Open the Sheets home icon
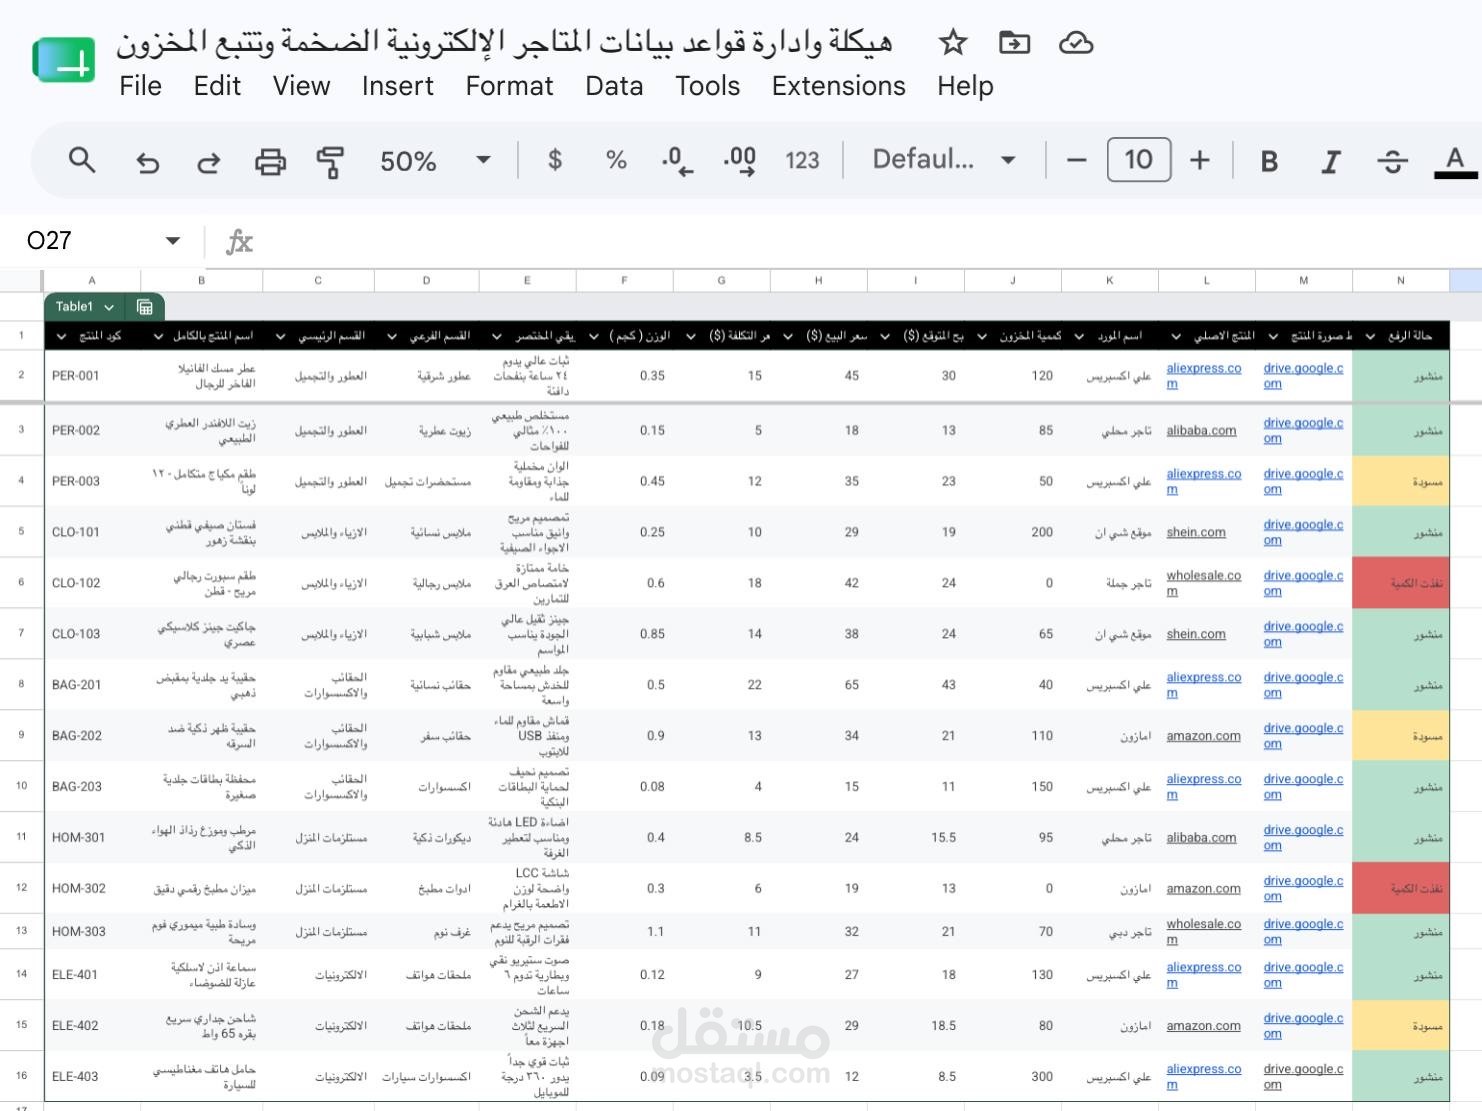1482x1111 pixels. click(64, 60)
